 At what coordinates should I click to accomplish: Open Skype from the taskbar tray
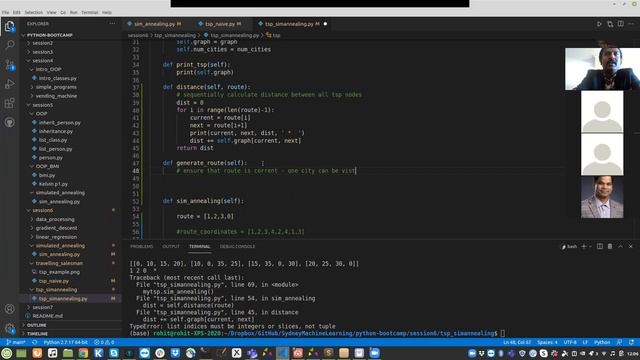click(x=543, y=353)
